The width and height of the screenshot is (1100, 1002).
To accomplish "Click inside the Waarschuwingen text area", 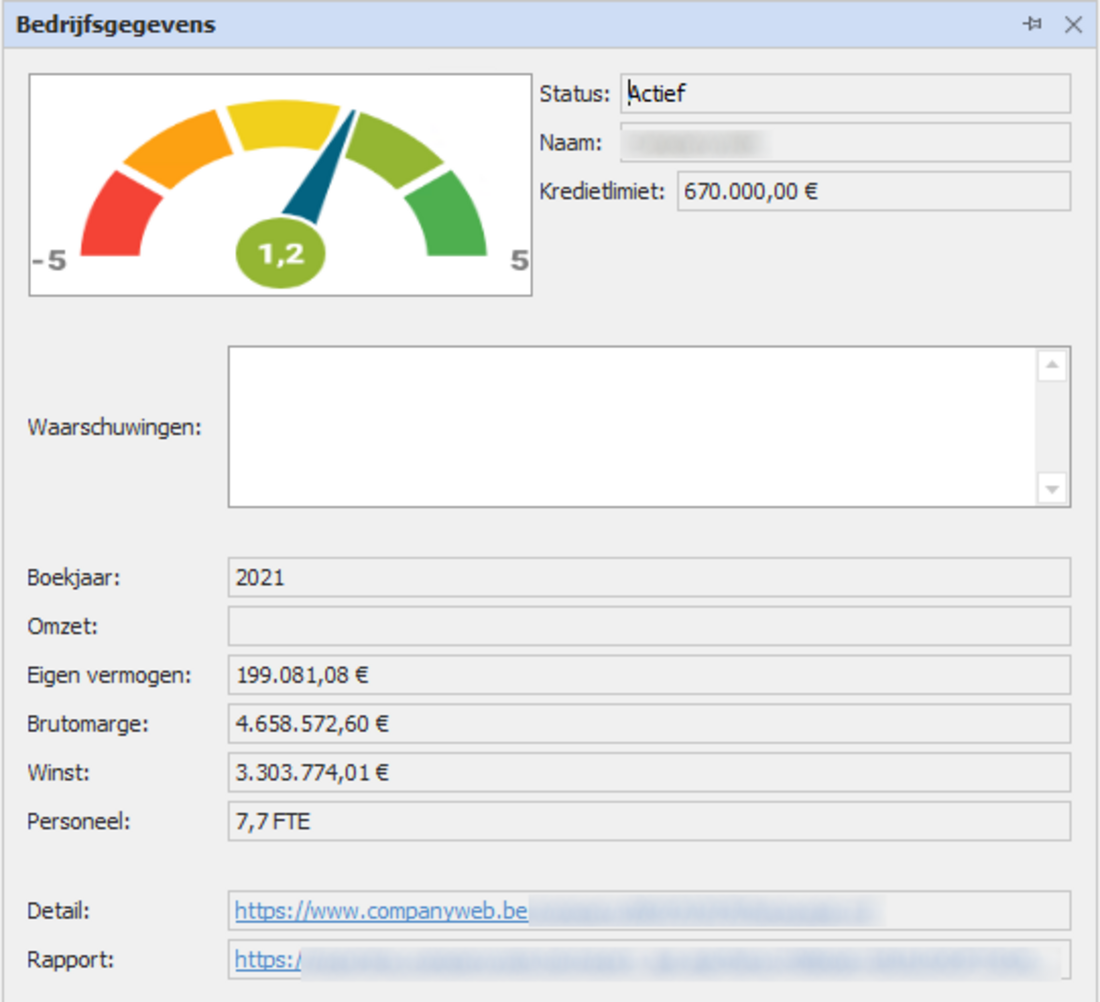I will tap(630, 427).
